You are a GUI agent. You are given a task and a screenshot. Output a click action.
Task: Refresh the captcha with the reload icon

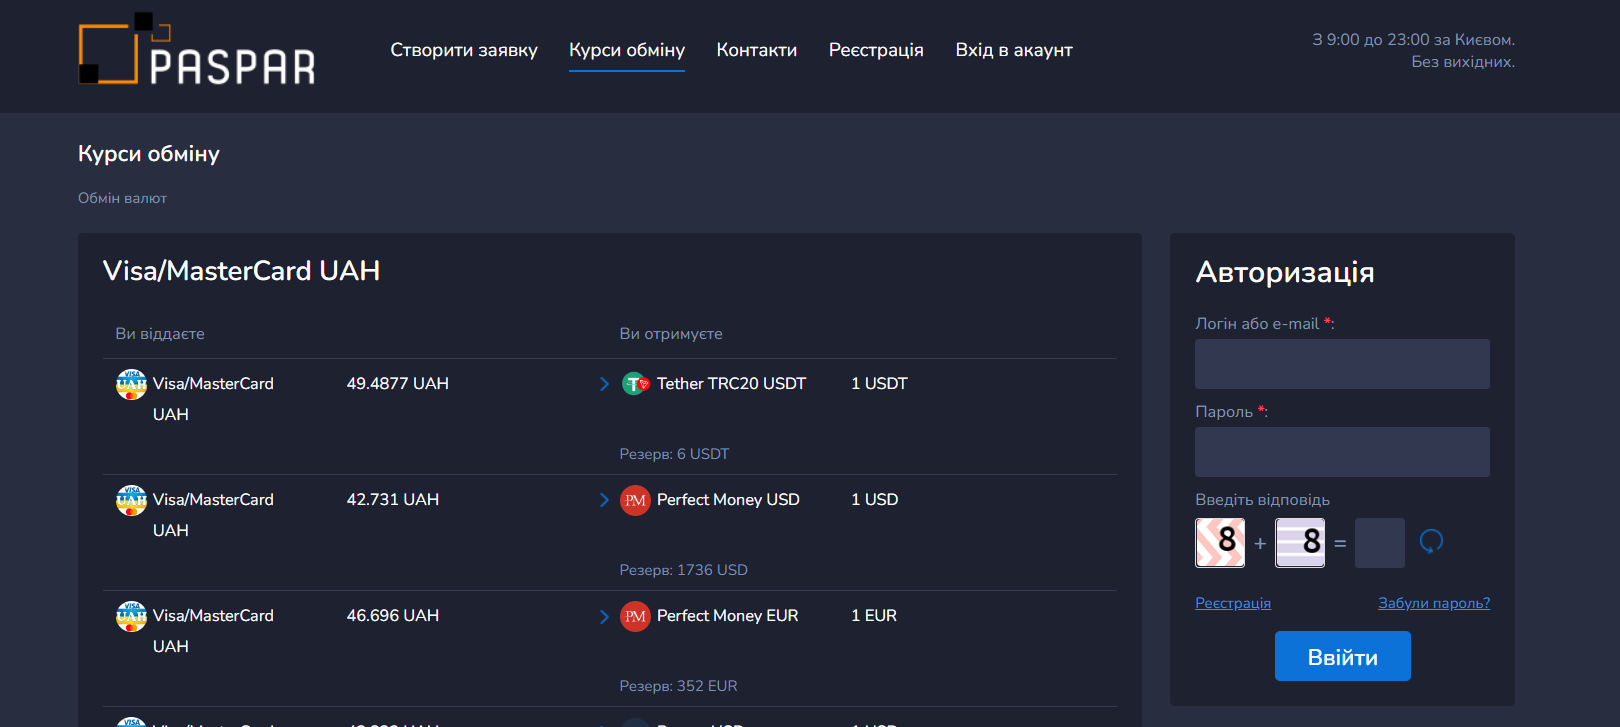pyautogui.click(x=1431, y=542)
